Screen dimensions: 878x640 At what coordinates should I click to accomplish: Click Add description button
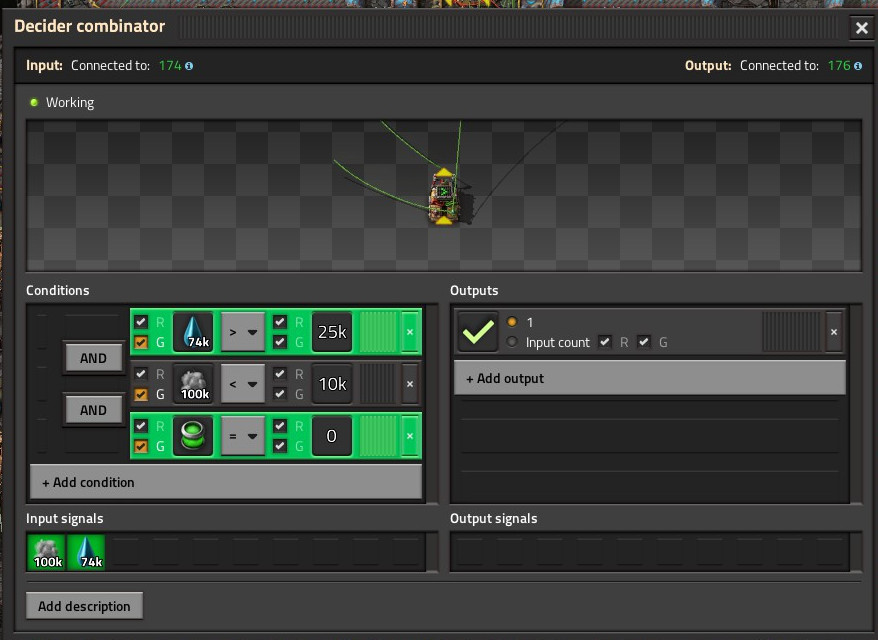85,606
